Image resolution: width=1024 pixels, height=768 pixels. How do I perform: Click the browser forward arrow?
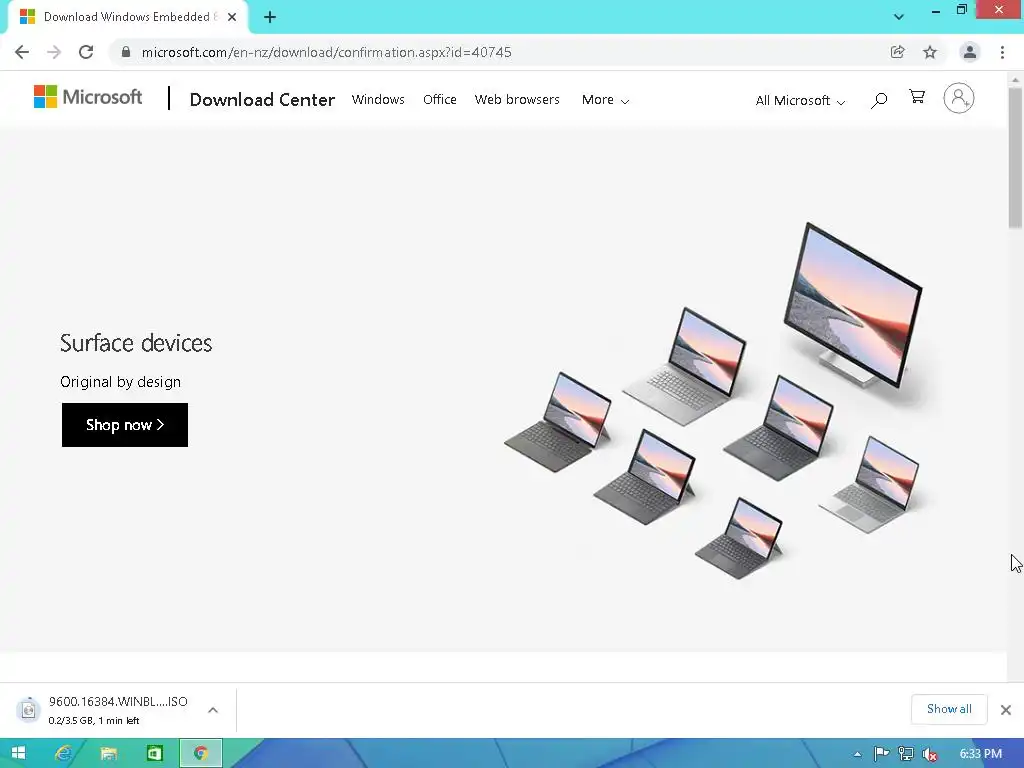tap(54, 52)
